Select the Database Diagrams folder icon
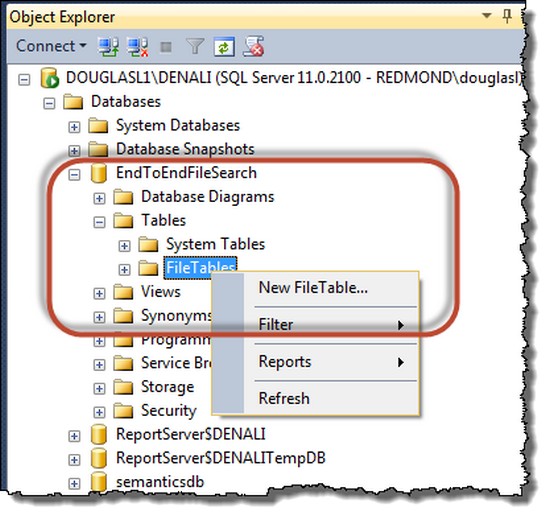Screen dimensions: 550x516 tap(123, 197)
